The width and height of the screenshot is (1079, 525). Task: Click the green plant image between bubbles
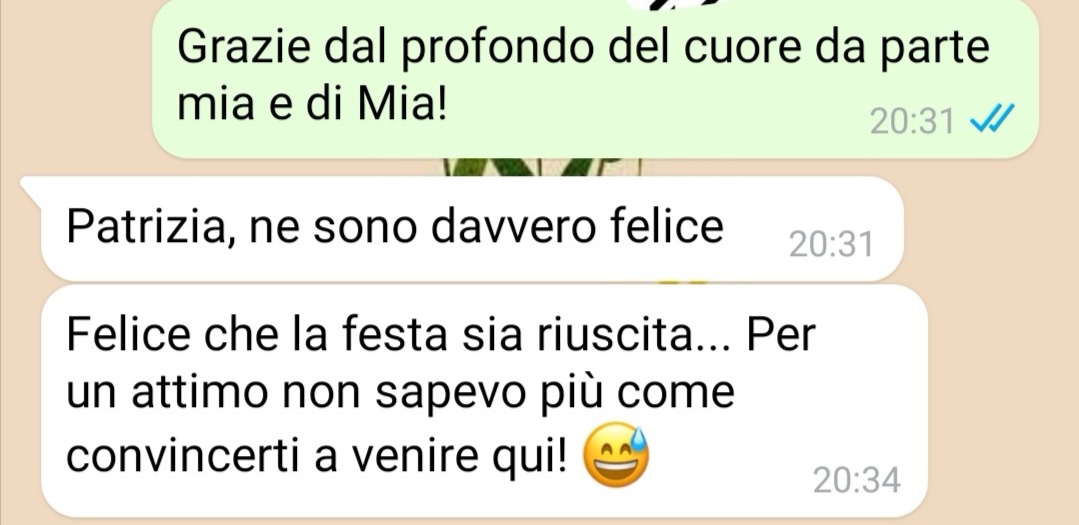click(542, 167)
